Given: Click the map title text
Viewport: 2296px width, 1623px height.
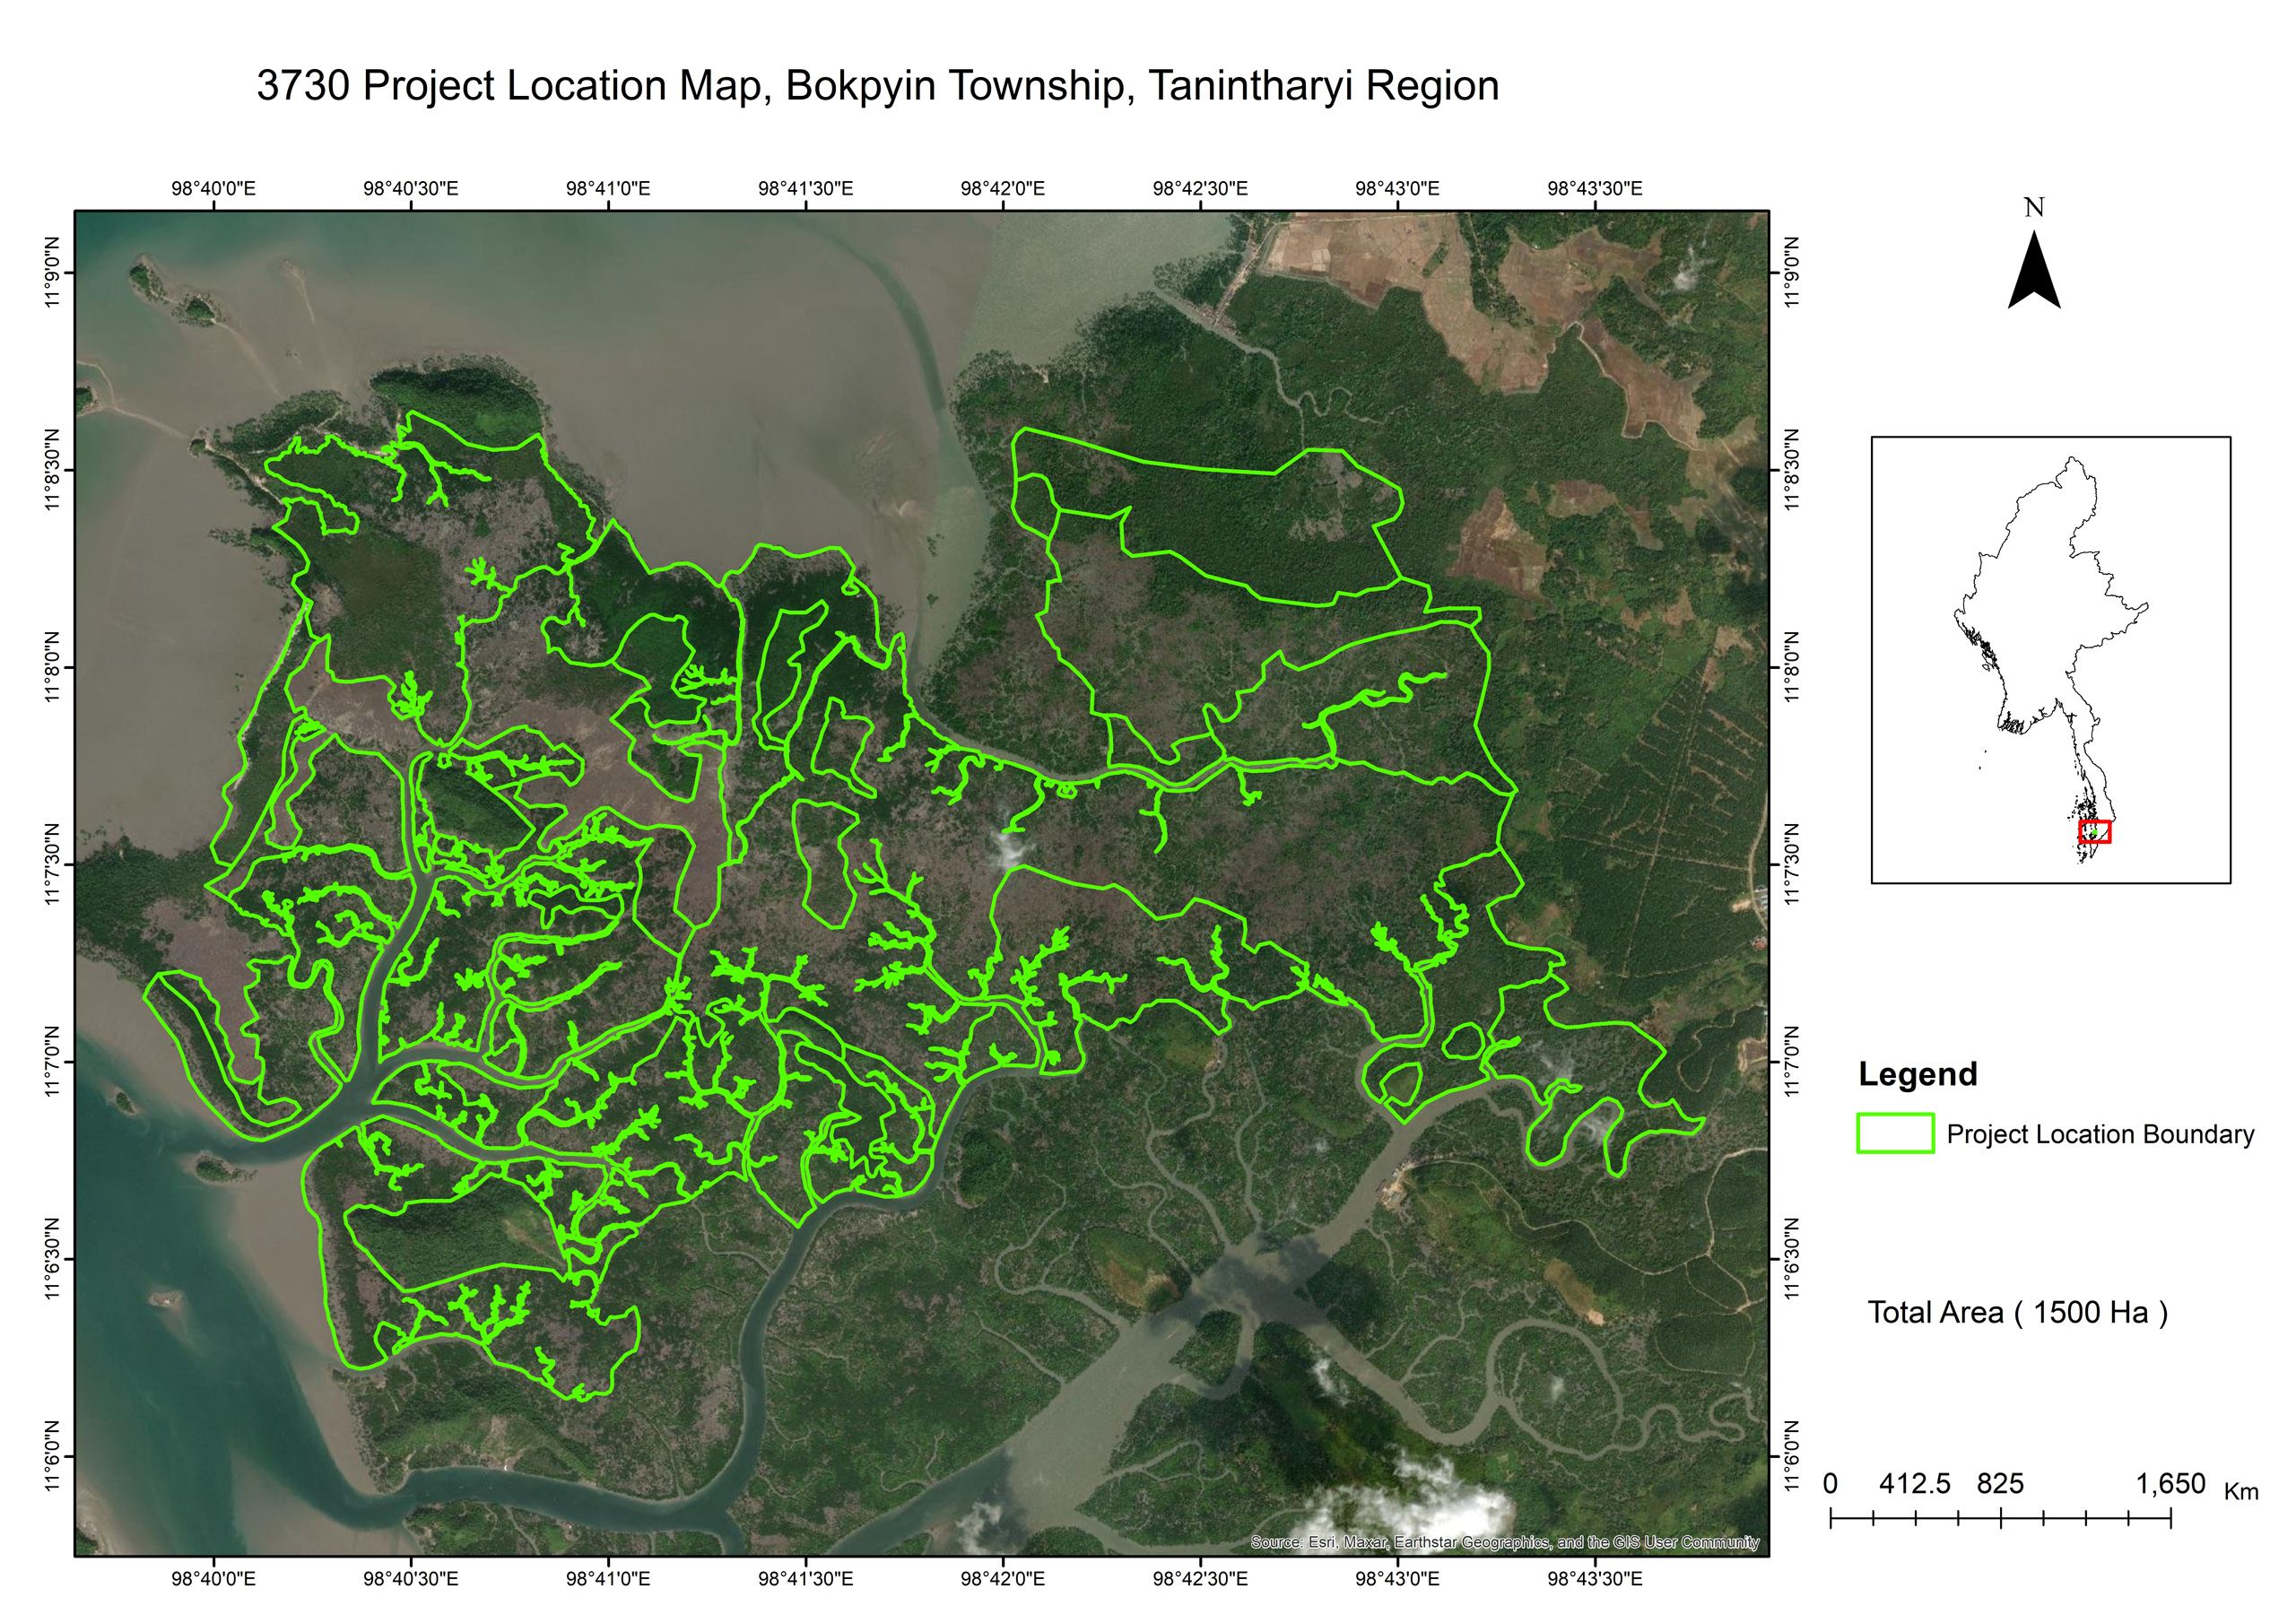Looking at the screenshot, I should click(x=877, y=86).
